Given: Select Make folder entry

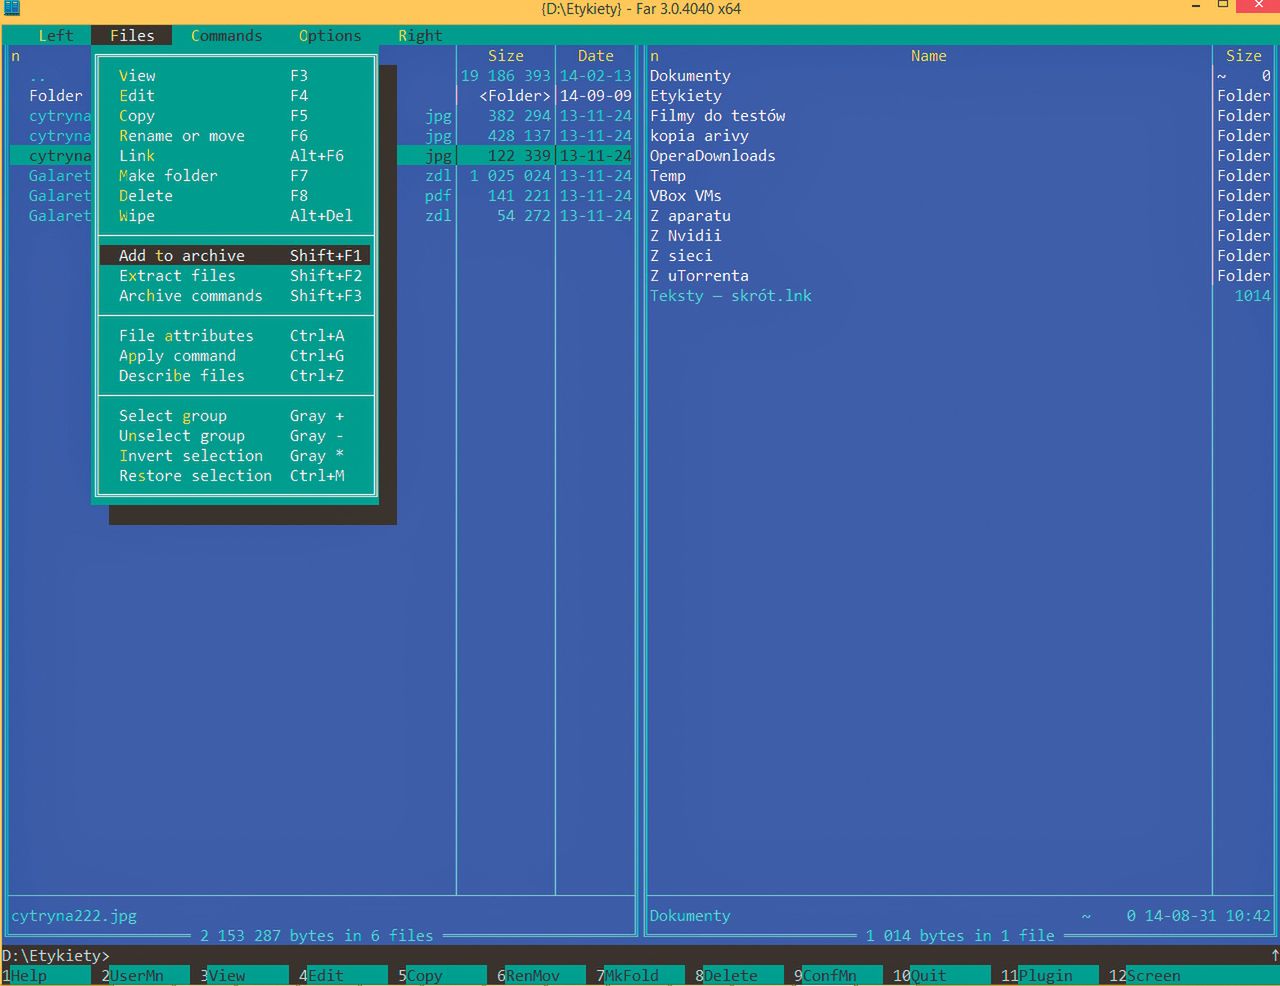Looking at the screenshot, I should click(x=235, y=175).
